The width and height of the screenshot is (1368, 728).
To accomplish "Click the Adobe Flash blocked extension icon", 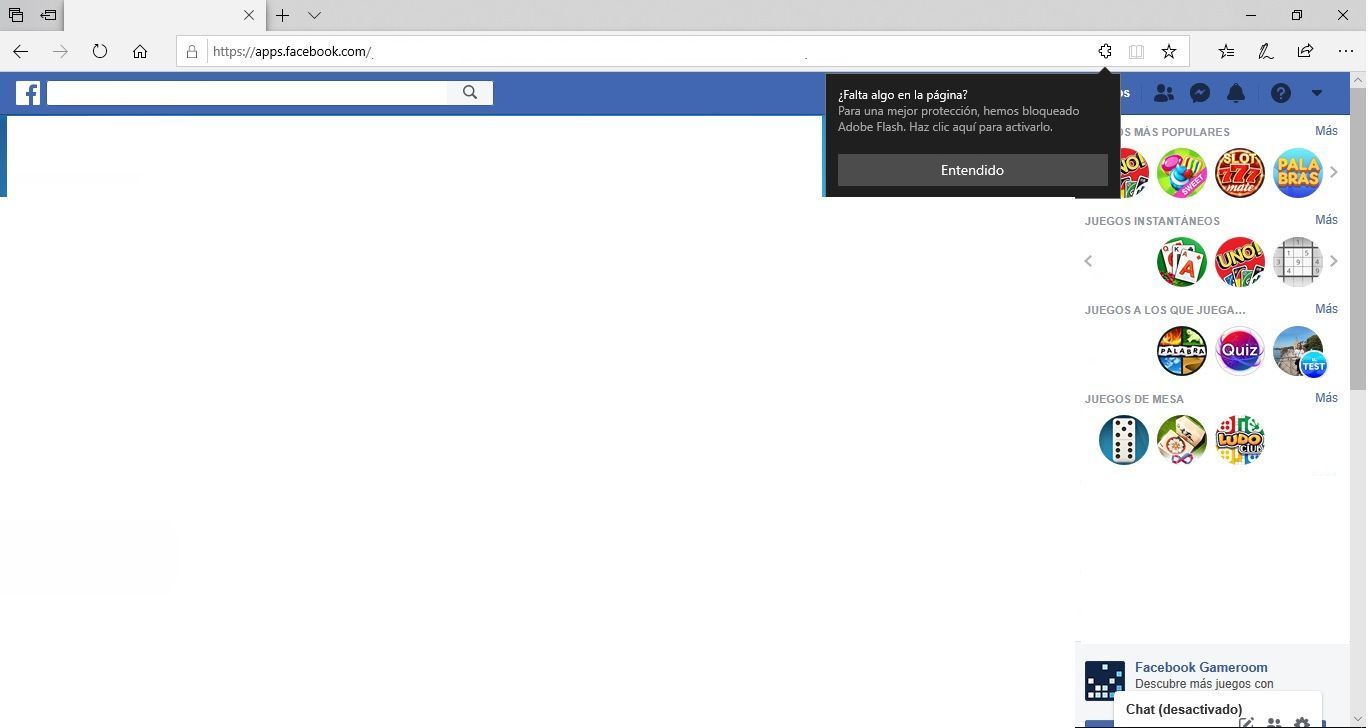I will click(1105, 51).
